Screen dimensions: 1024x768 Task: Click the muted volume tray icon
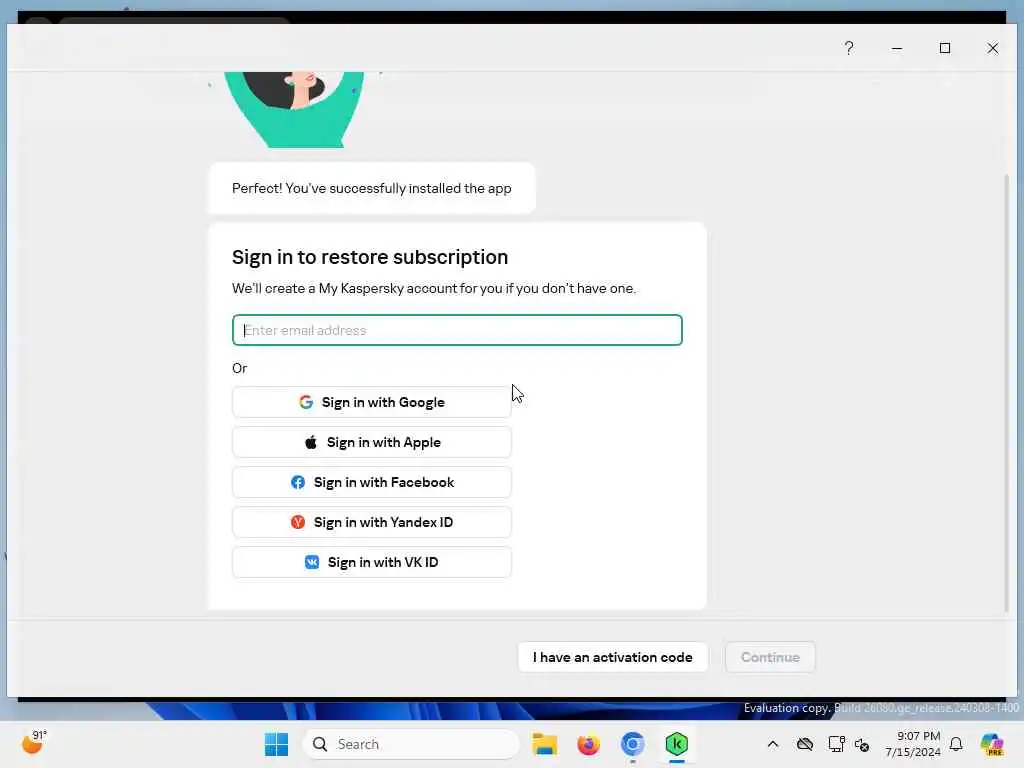tap(862, 744)
